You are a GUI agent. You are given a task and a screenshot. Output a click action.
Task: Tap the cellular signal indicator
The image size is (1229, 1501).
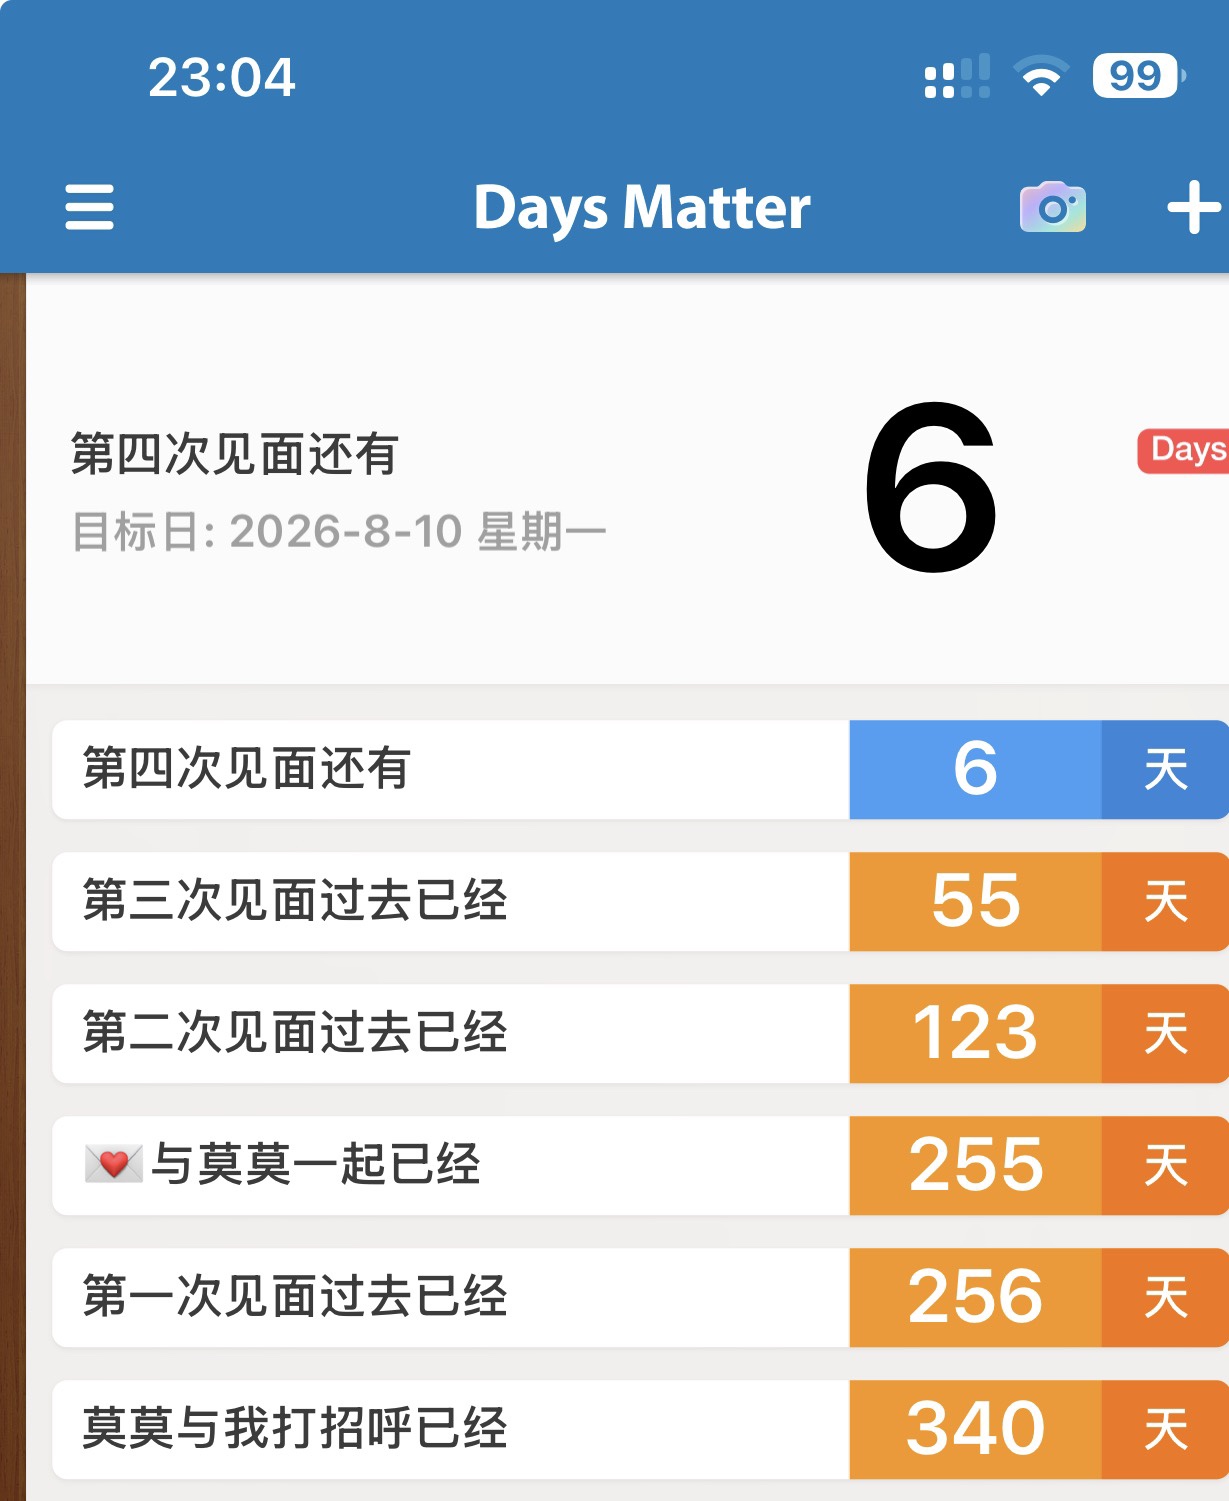pos(957,76)
